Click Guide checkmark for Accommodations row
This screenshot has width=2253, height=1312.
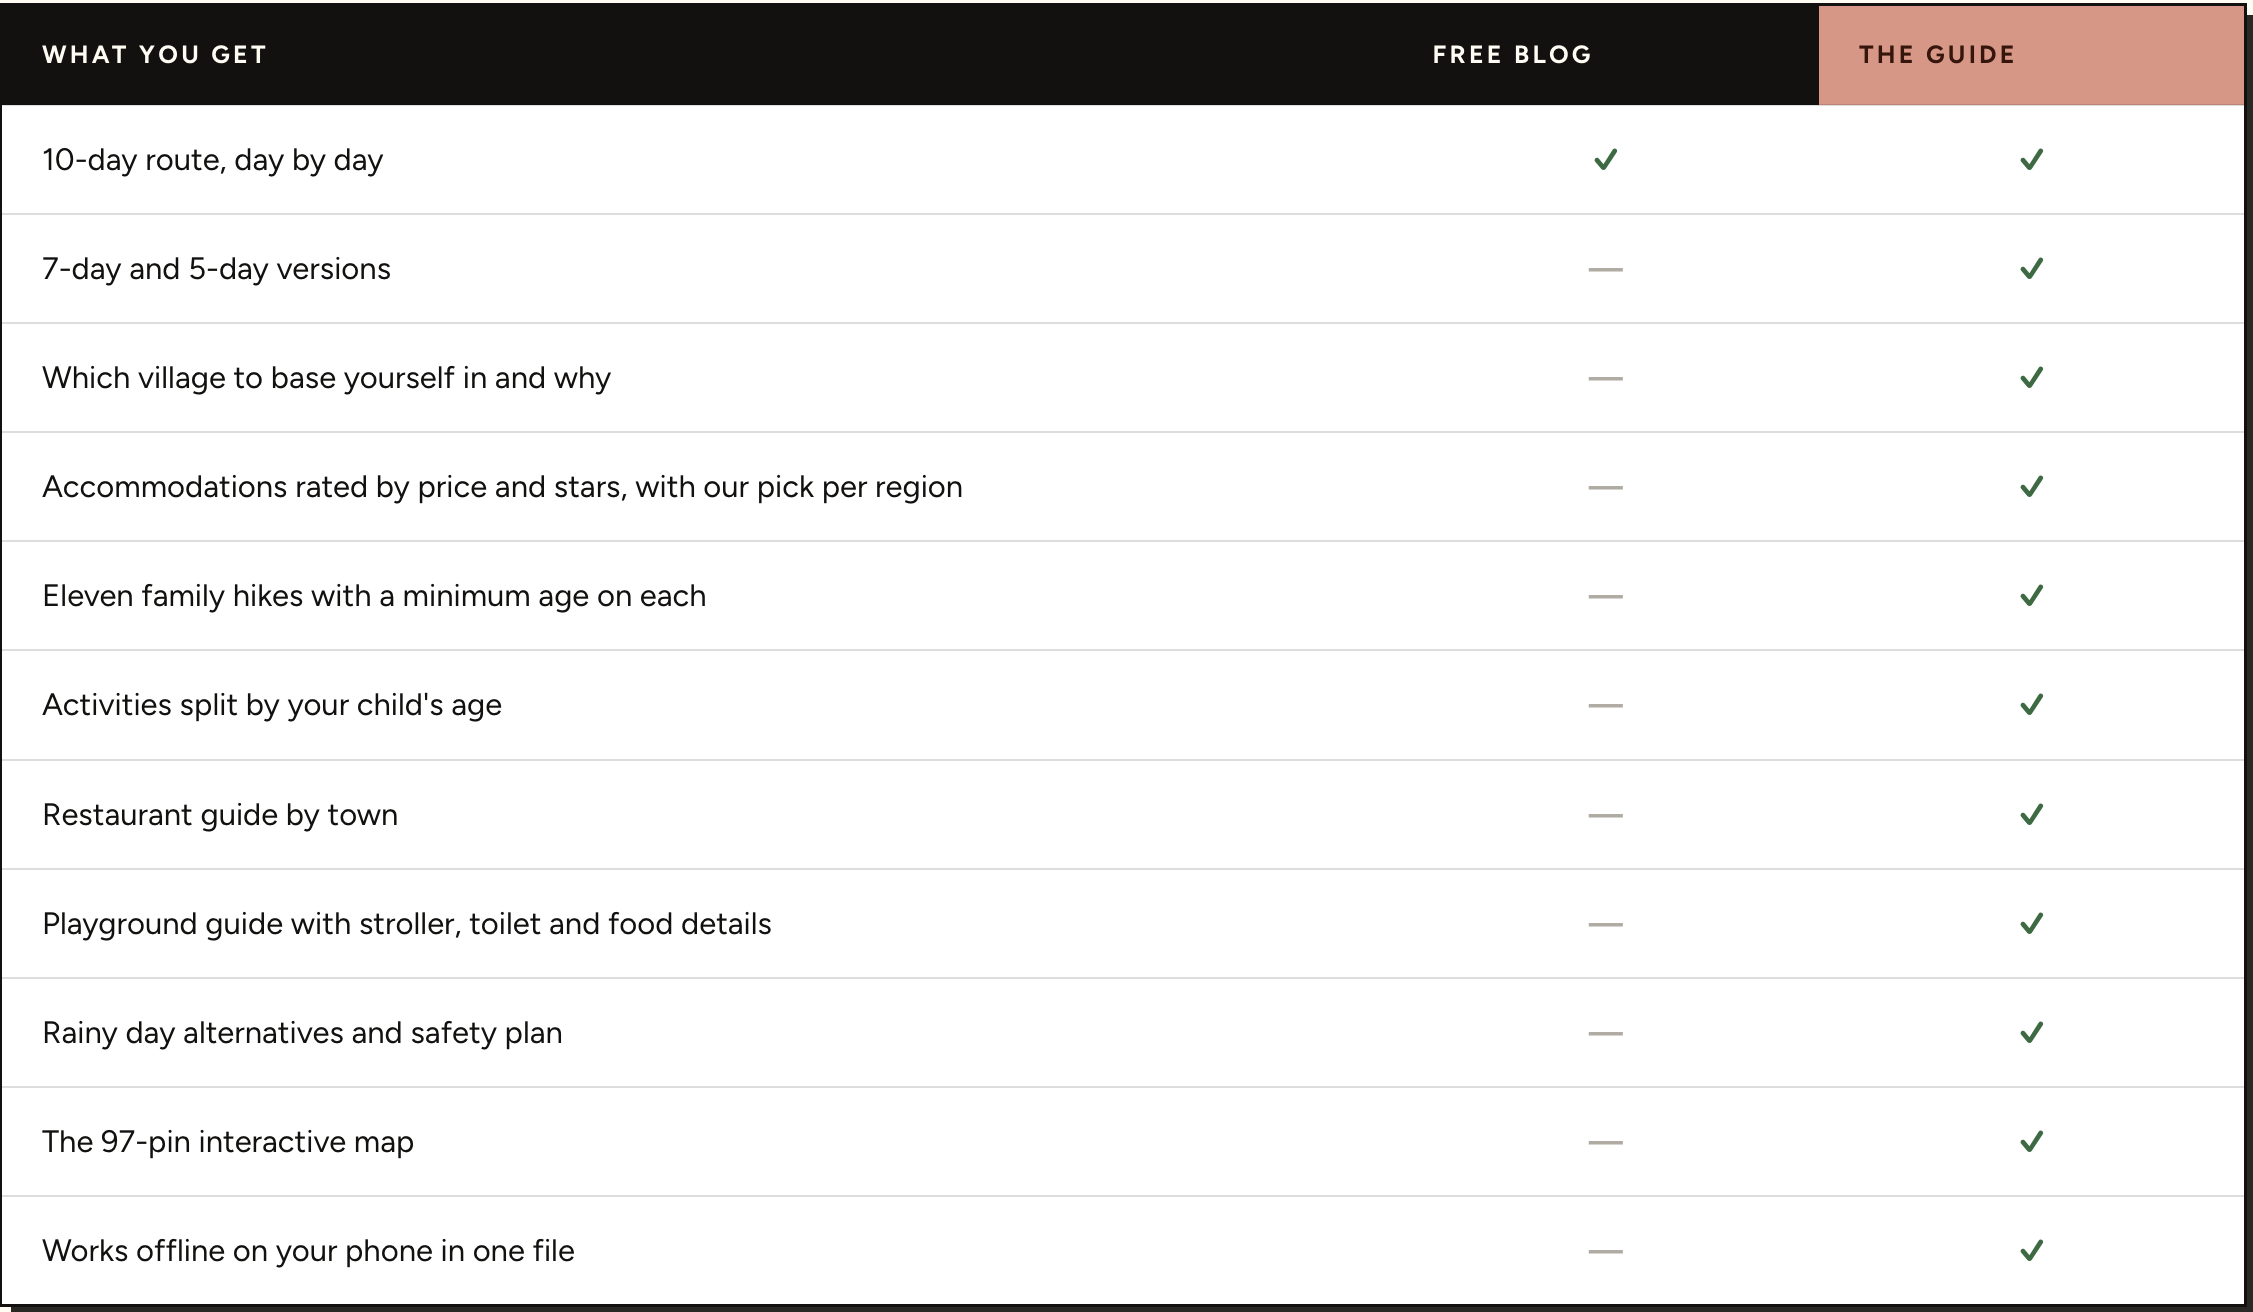point(2031,487)
